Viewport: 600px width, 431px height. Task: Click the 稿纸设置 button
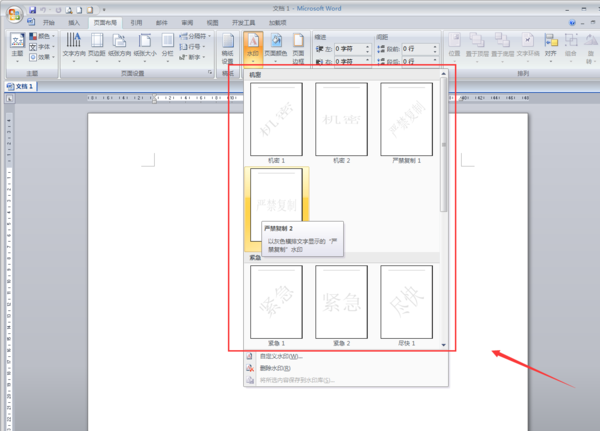[228, 49]
